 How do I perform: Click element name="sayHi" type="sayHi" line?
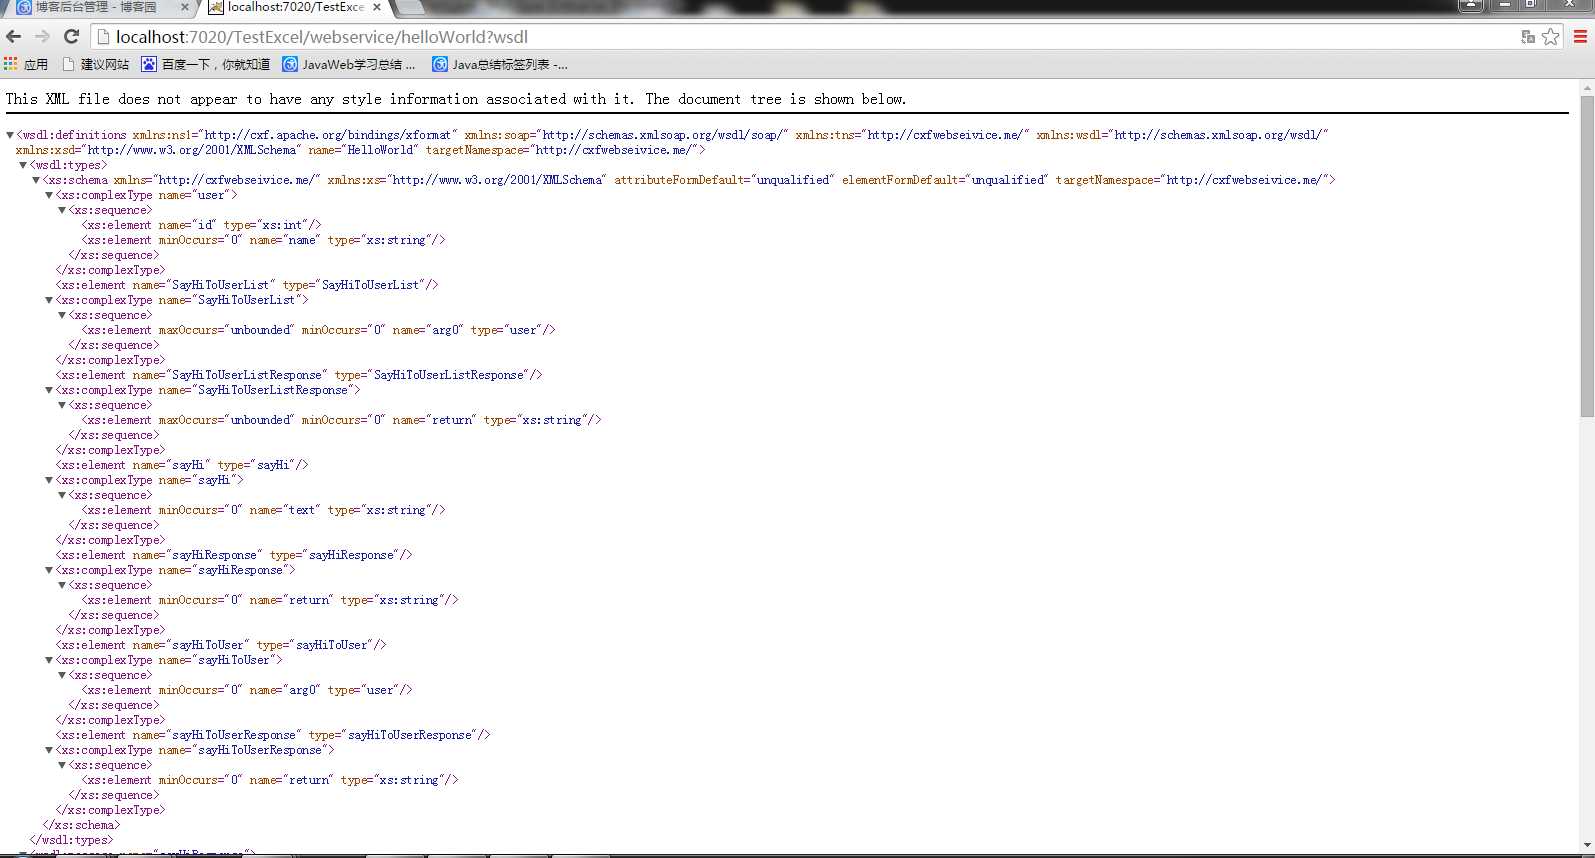pyautogui.click(x=182, y=465)
